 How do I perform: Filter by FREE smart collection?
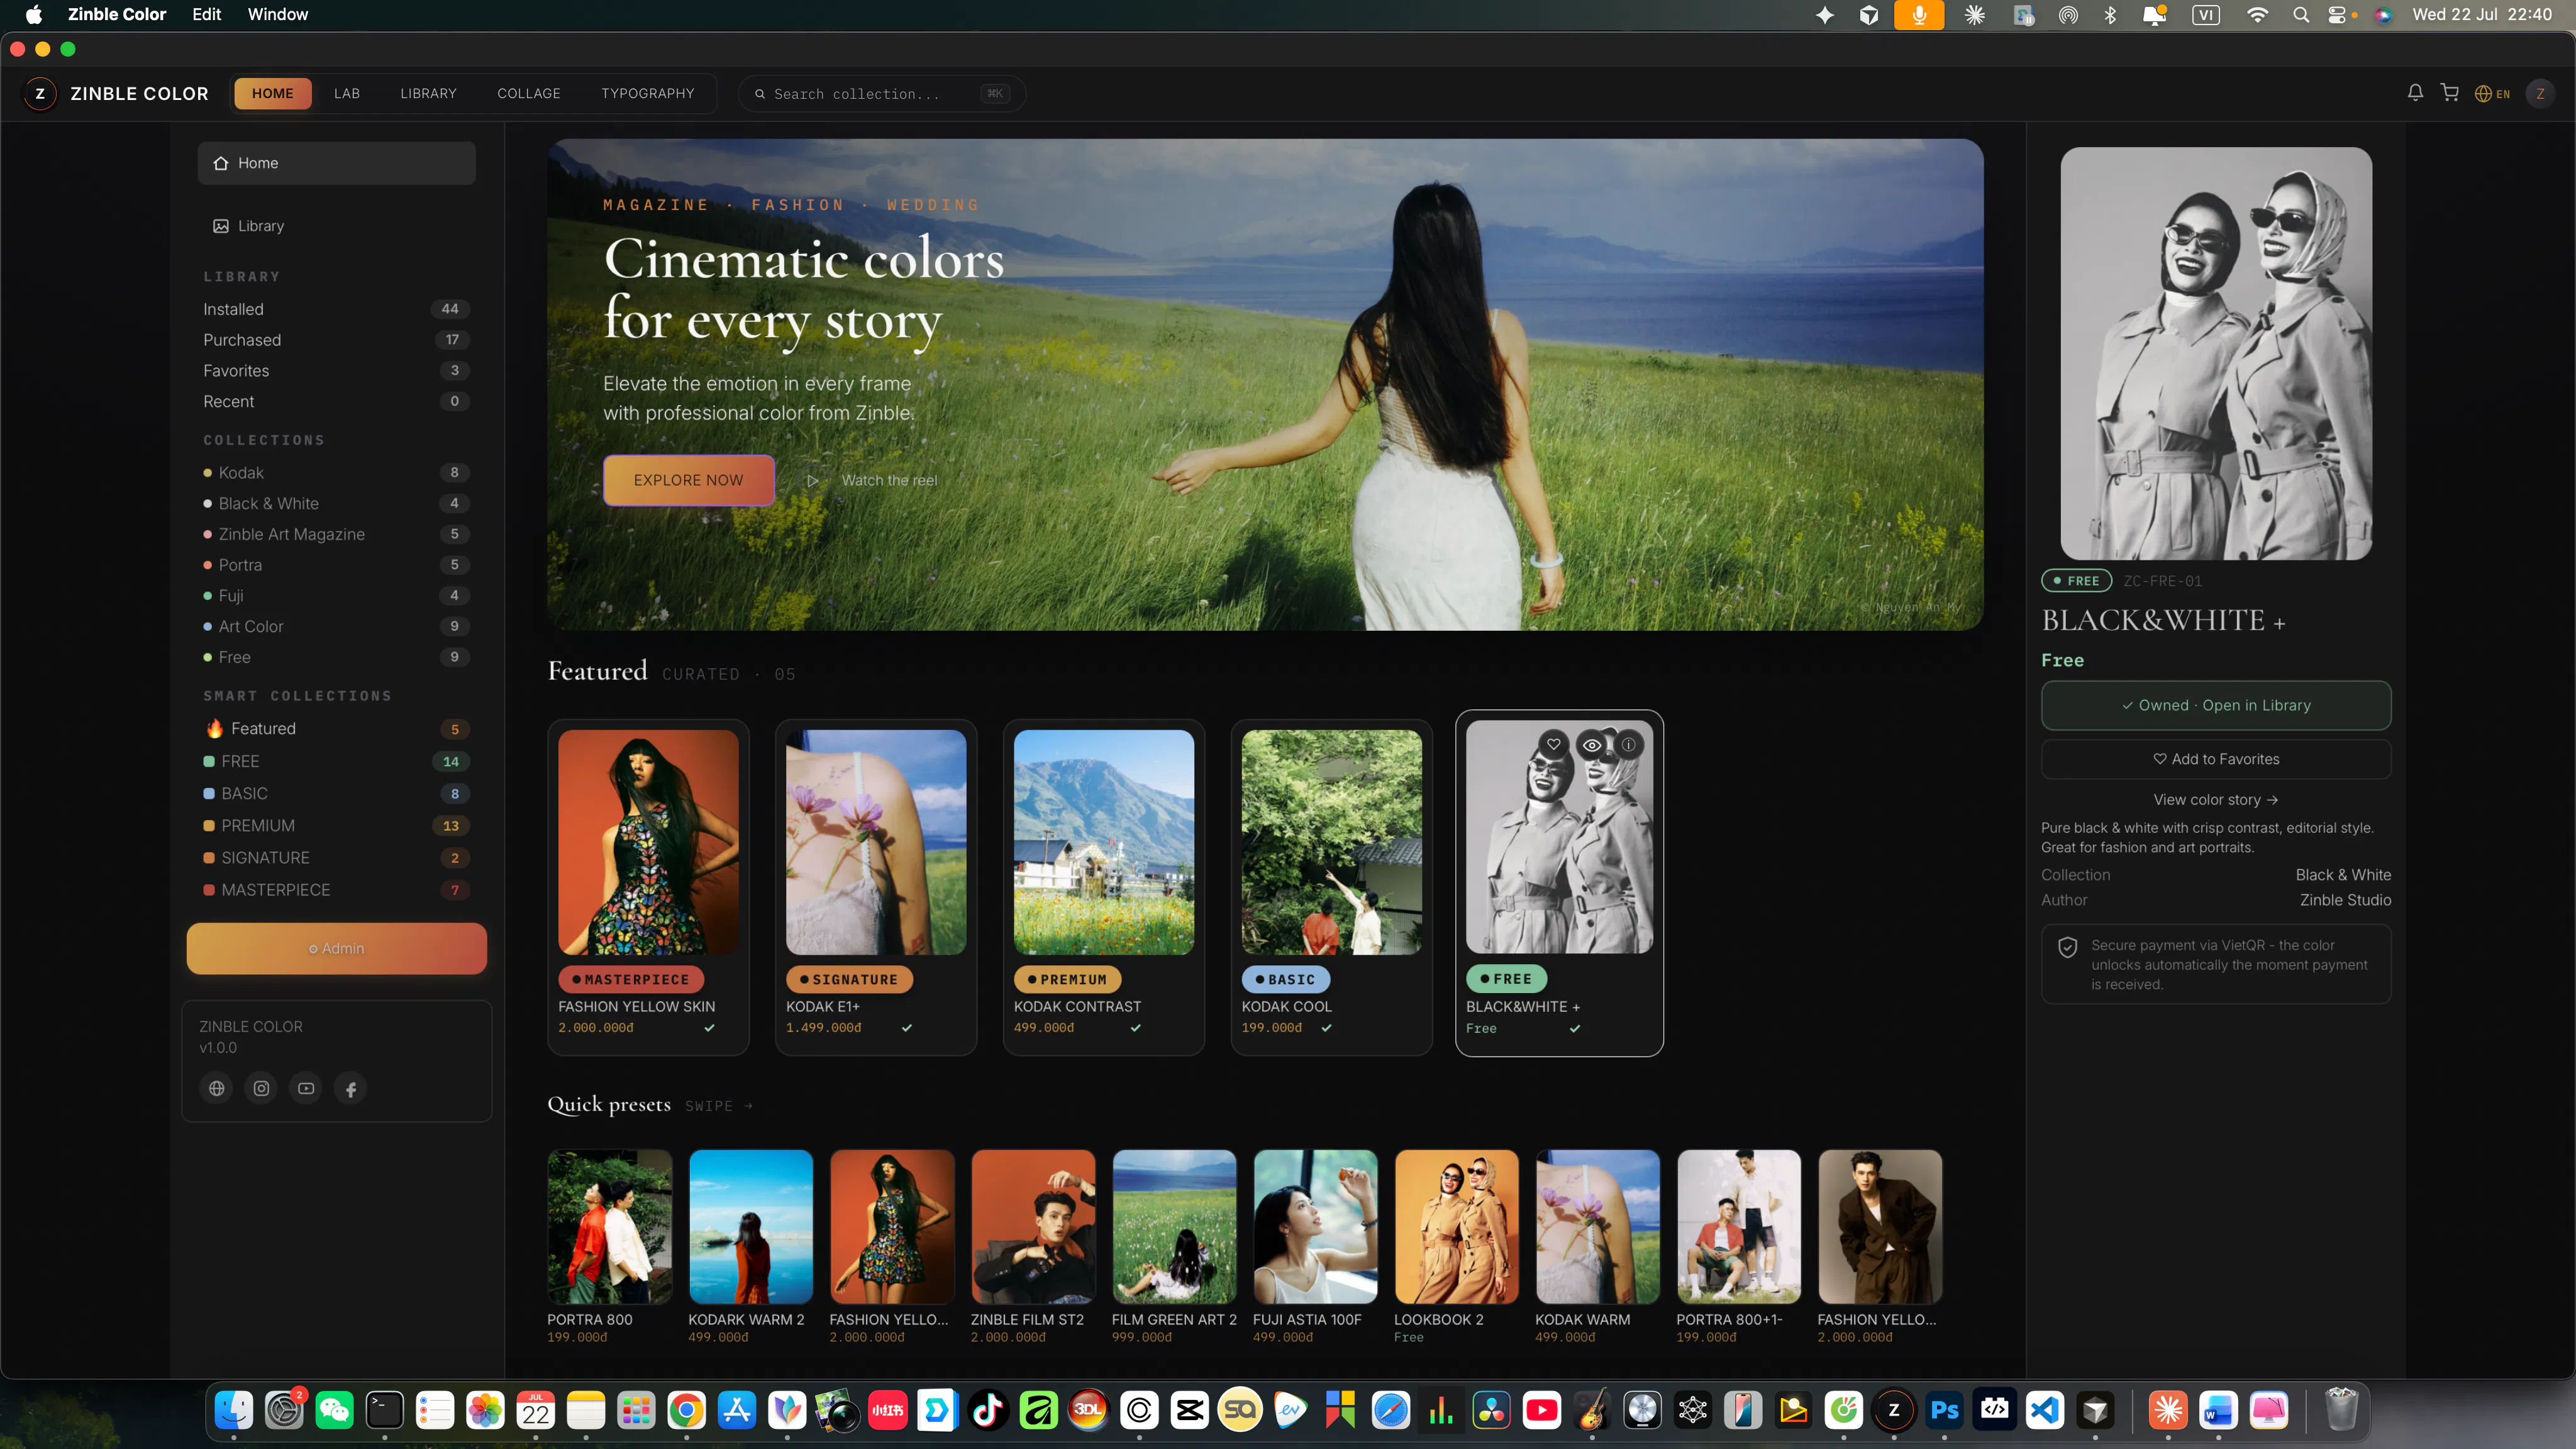tap(336, 761)
